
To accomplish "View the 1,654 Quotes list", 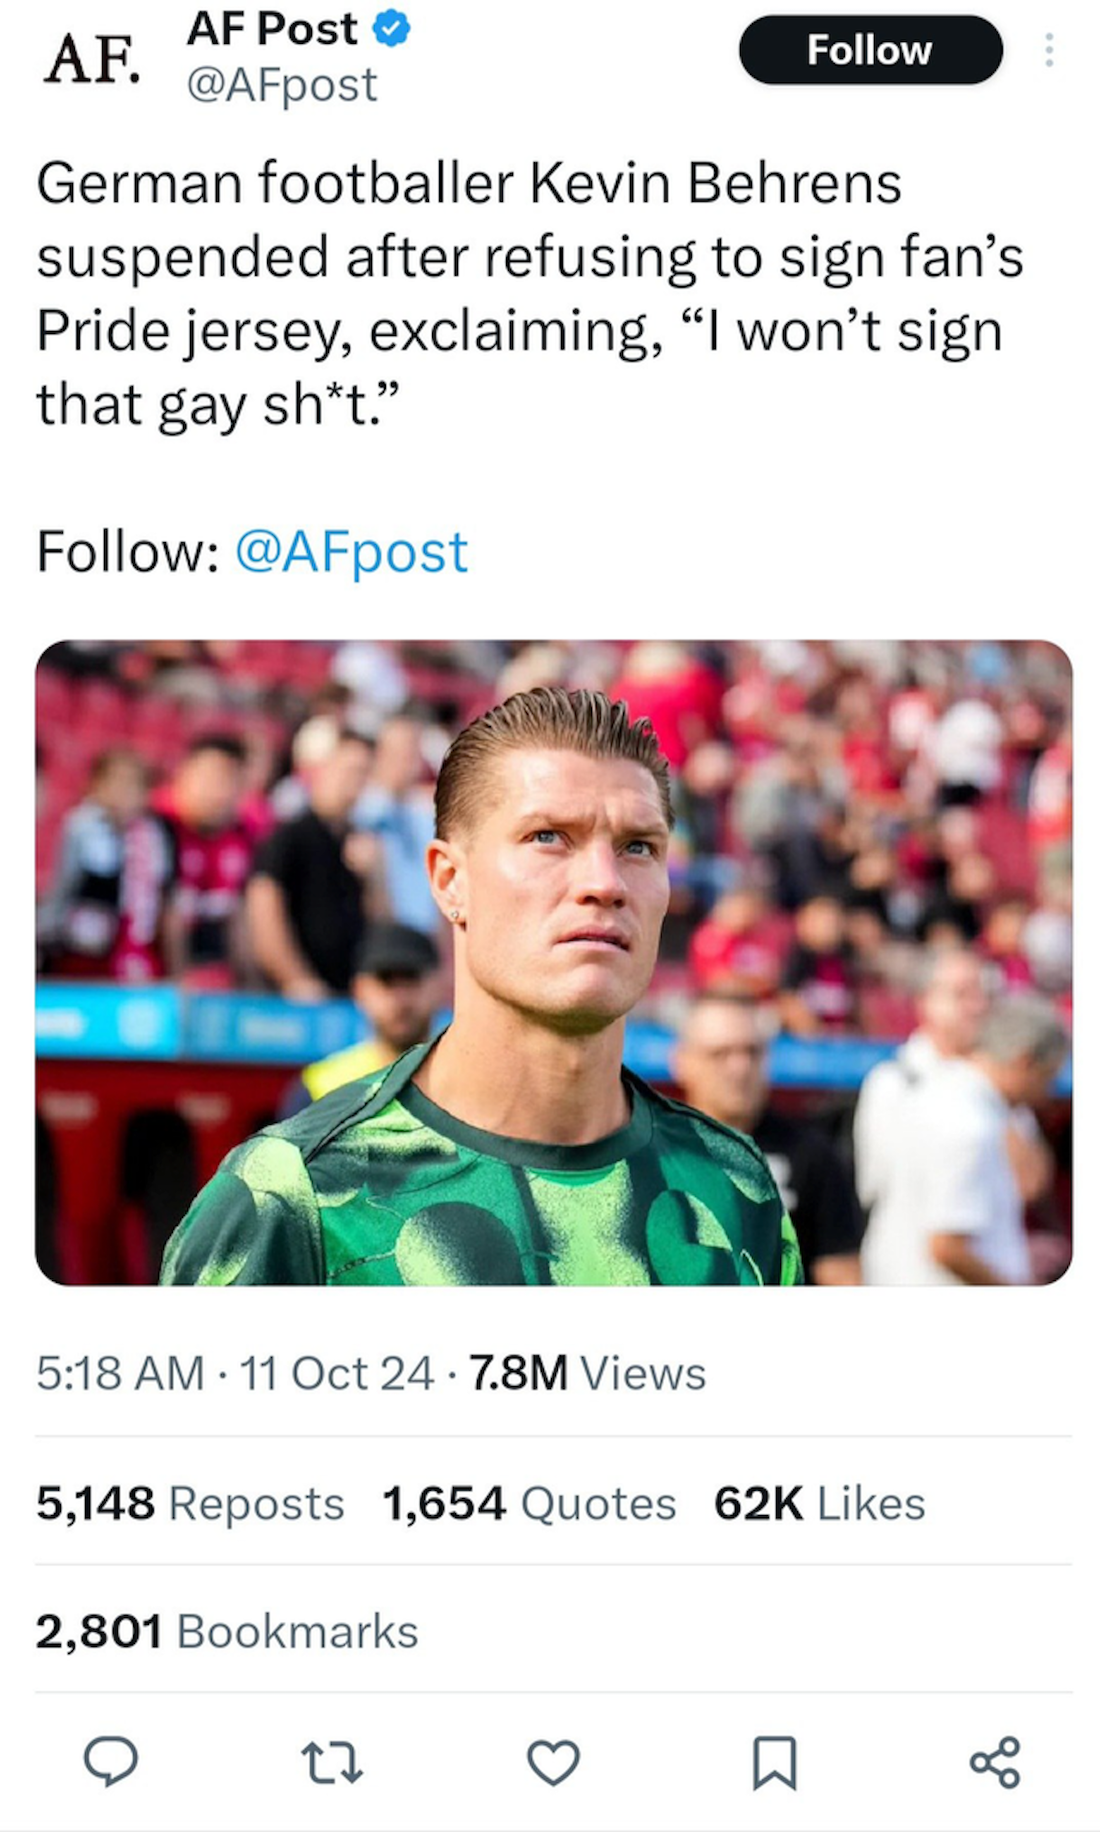I will pos(529,1503).
